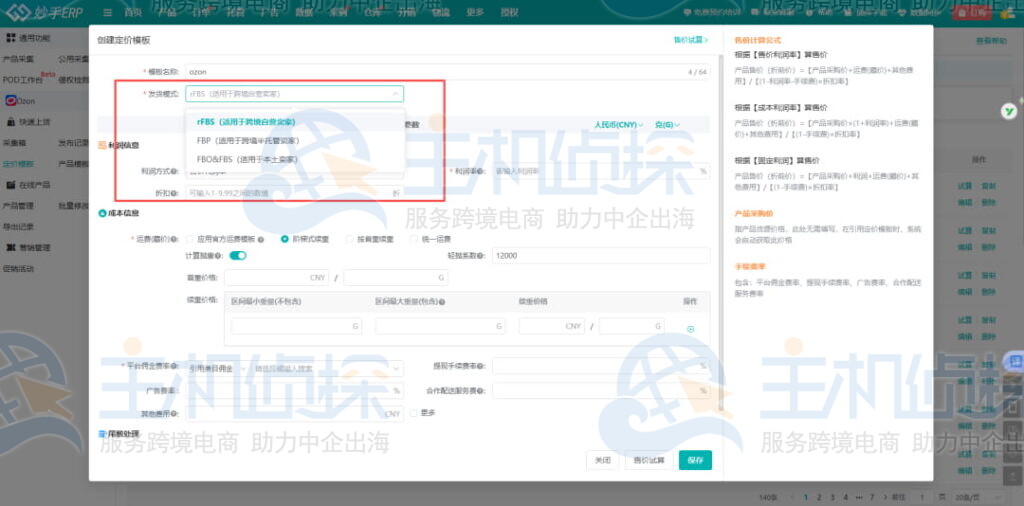Open 授权 in the top navigation
Image resolution: width=1024 pixels, height=506 pixels.
pos(509,12)
